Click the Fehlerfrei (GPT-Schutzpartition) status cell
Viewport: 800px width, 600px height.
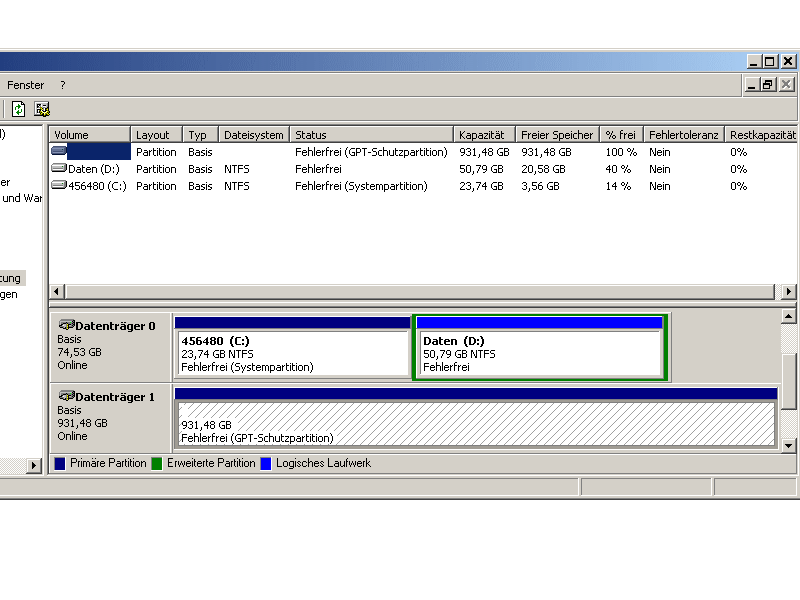(x=371, y=152)
